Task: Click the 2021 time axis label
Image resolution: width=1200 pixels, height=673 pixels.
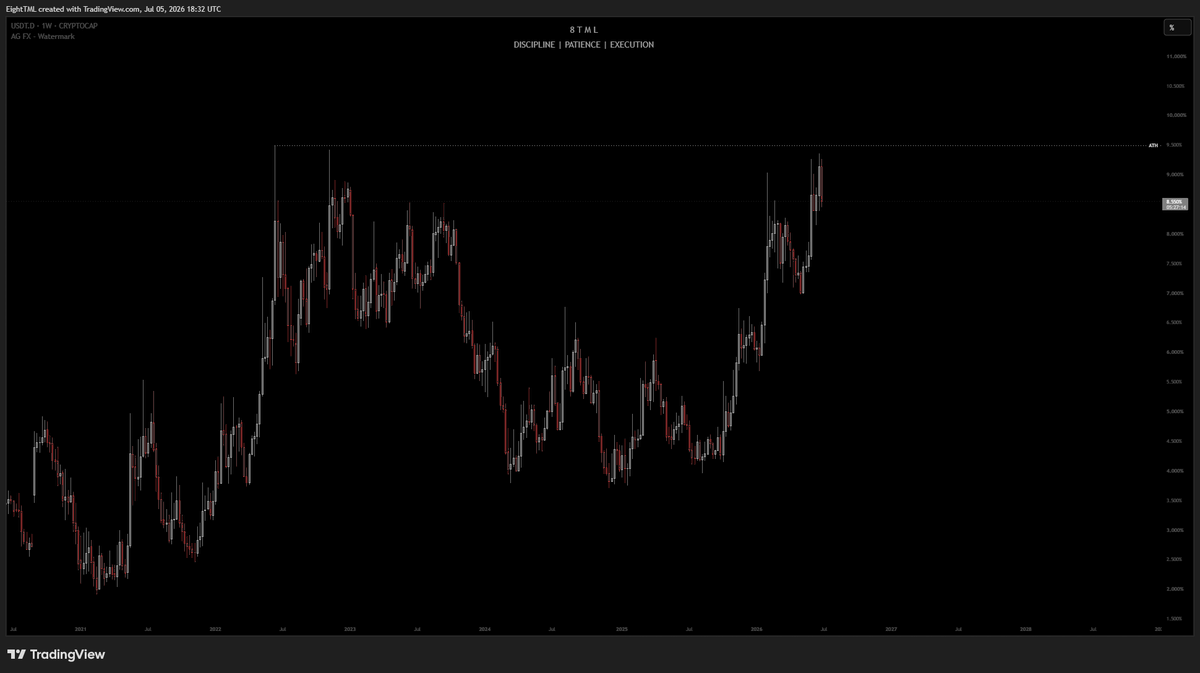Action: 80,630
